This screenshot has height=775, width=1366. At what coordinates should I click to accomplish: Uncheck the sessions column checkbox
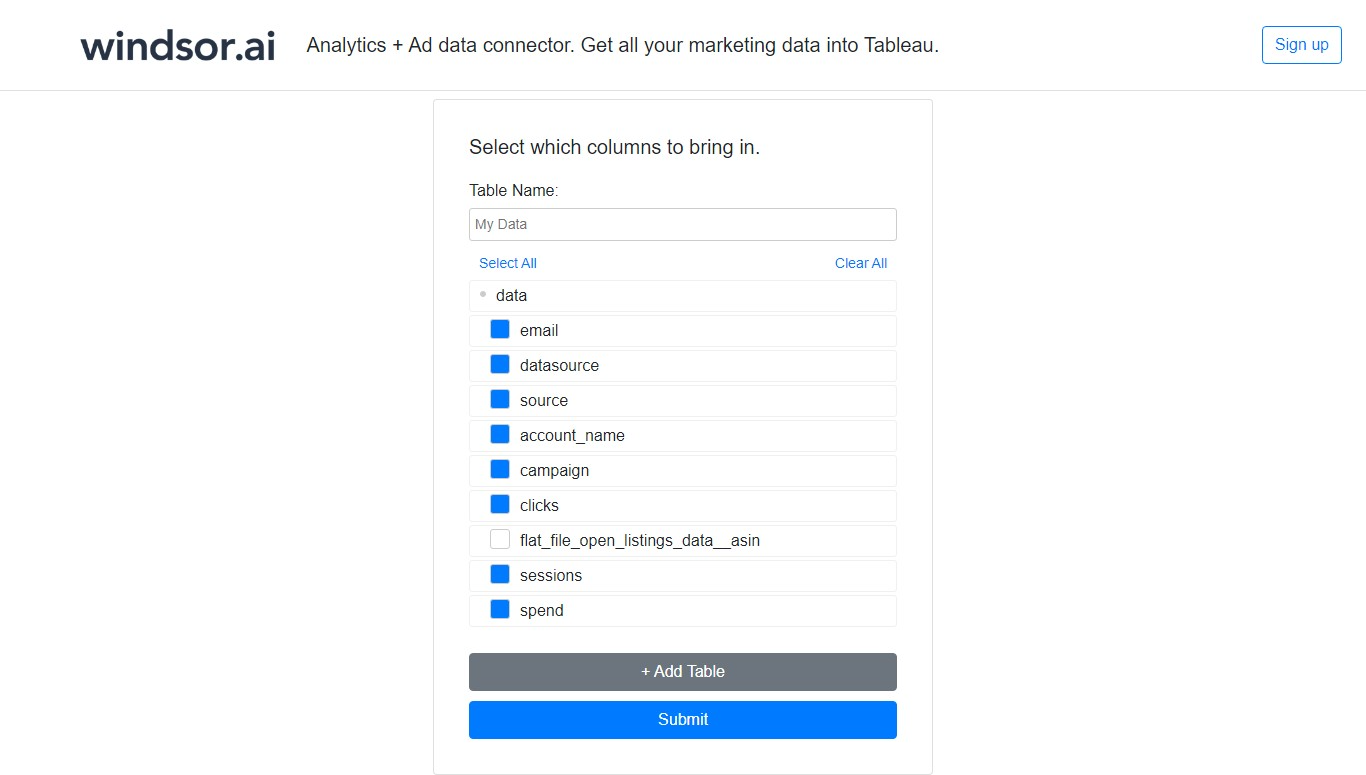pos(500,575)
